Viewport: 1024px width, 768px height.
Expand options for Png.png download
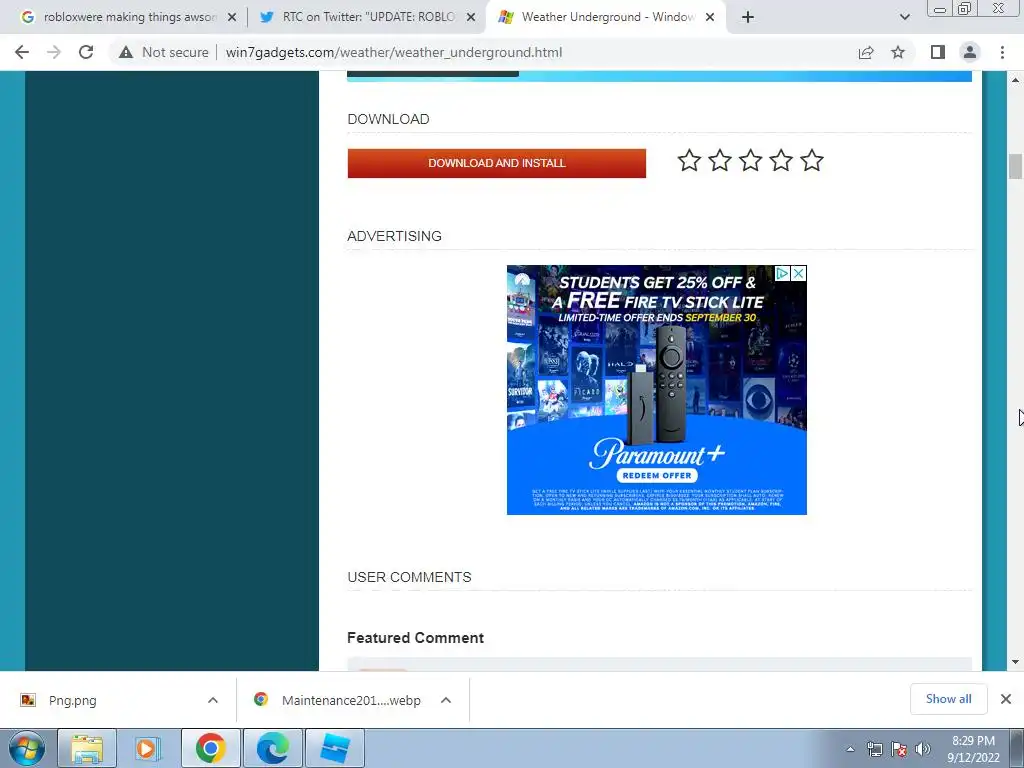point(213,700)
